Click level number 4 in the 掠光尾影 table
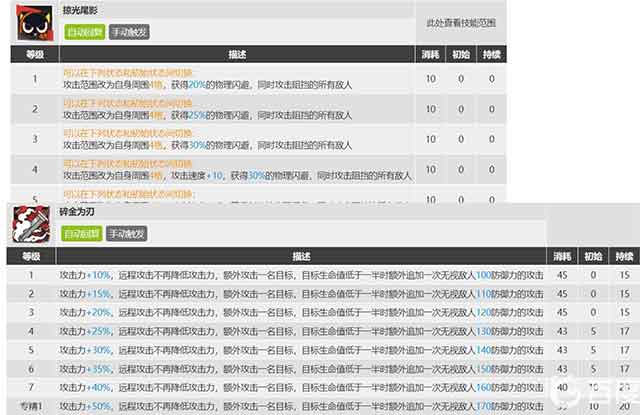This screenshot has height=415, width=640. (x=35, y=169)
